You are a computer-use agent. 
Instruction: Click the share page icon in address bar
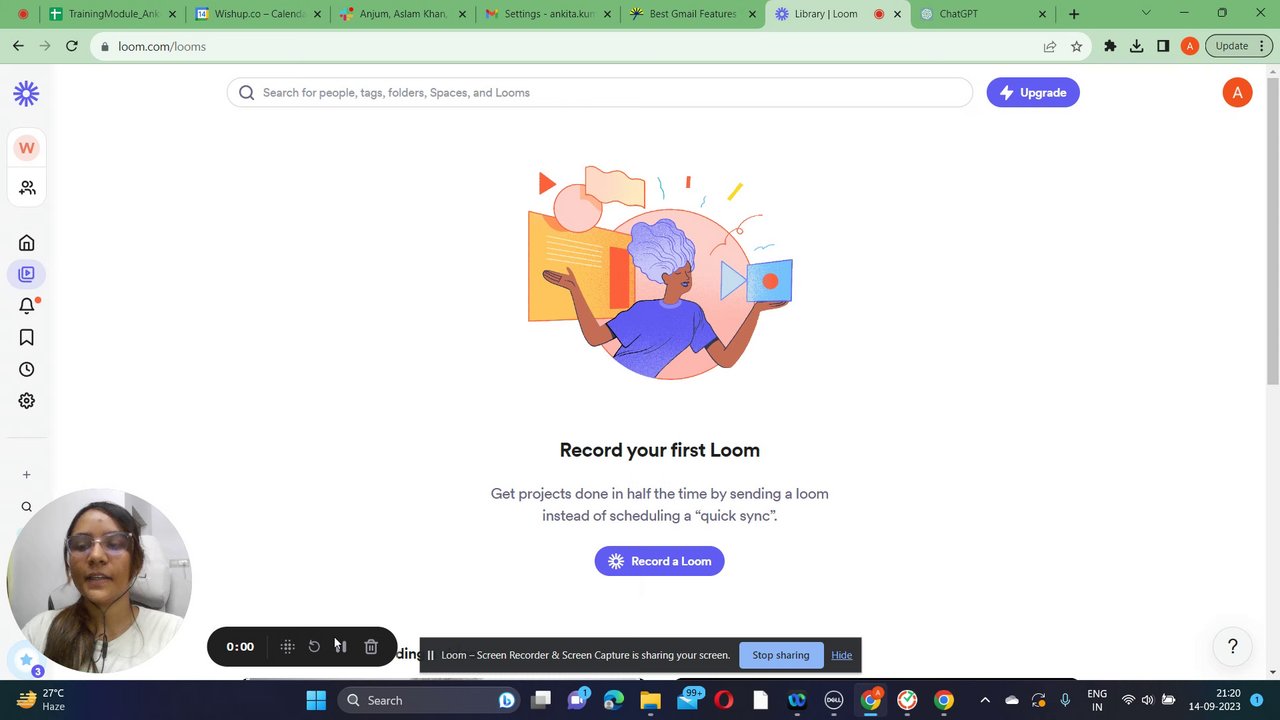pyautogui.click(x=1049, y=46)
